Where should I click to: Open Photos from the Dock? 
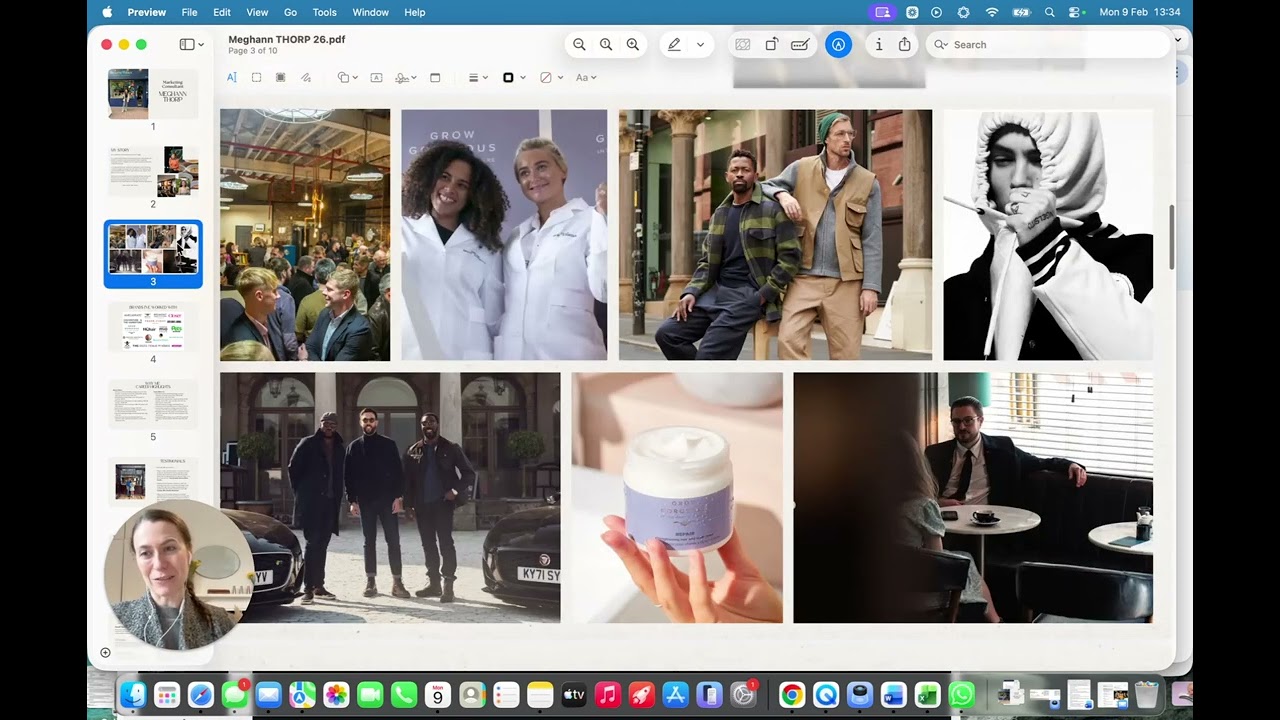click(x=336, y=694)
